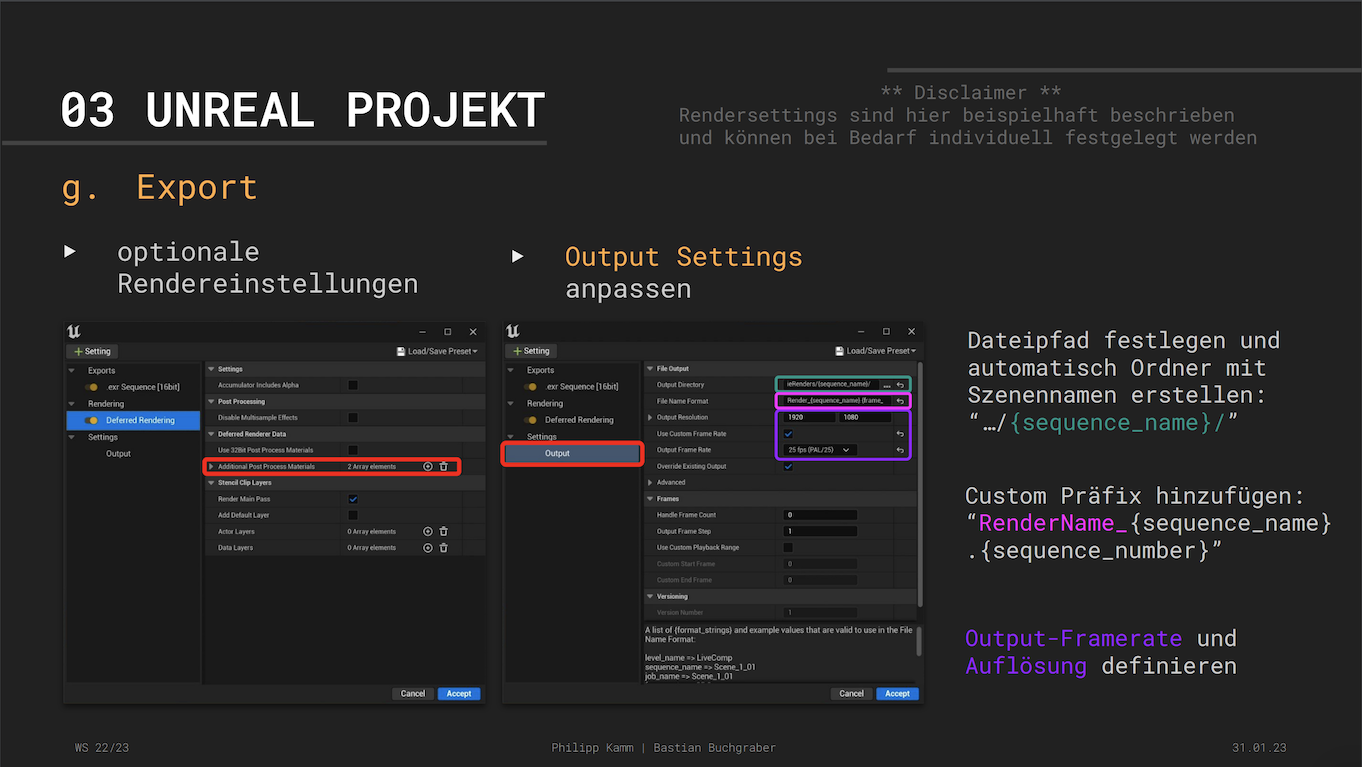The height and width of the screenshot is (767, 1362).
Task: Reset File Name Format using the arrow icon
Action: click(900, 401)
